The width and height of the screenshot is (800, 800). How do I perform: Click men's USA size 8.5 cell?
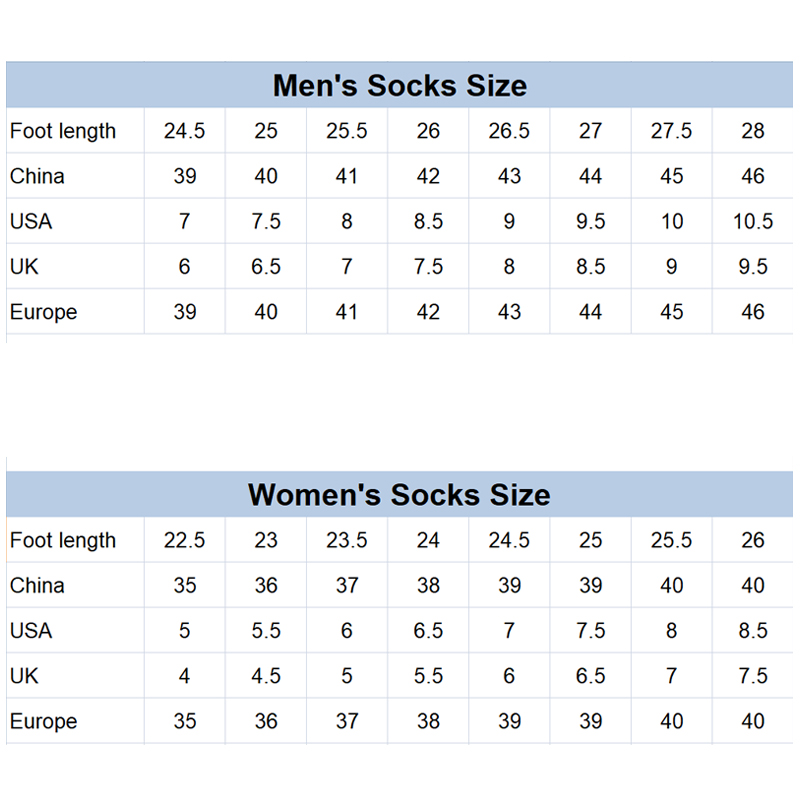click(x=428, y=221)
